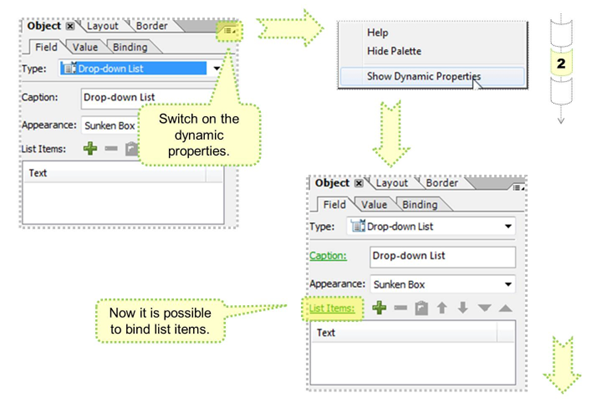Click the downward-pointing triangle sort icon

pyautogui.click(x=484, y=309)
